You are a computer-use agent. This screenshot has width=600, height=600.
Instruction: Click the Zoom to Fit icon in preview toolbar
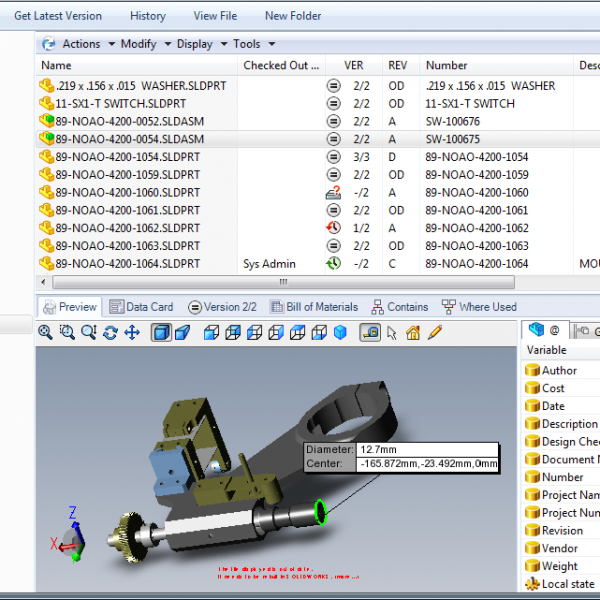tap(46, 333)
